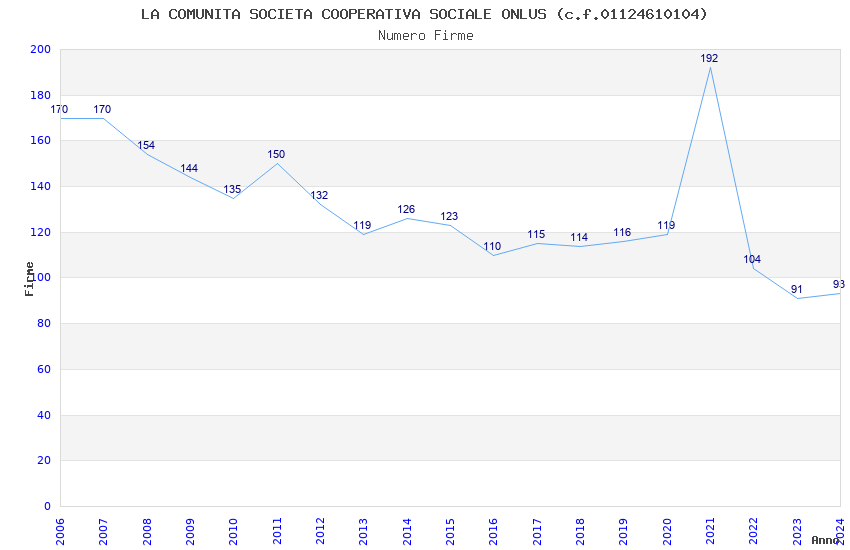Click the x-axis year 2022
850x550 pixels.
point(754,531)
